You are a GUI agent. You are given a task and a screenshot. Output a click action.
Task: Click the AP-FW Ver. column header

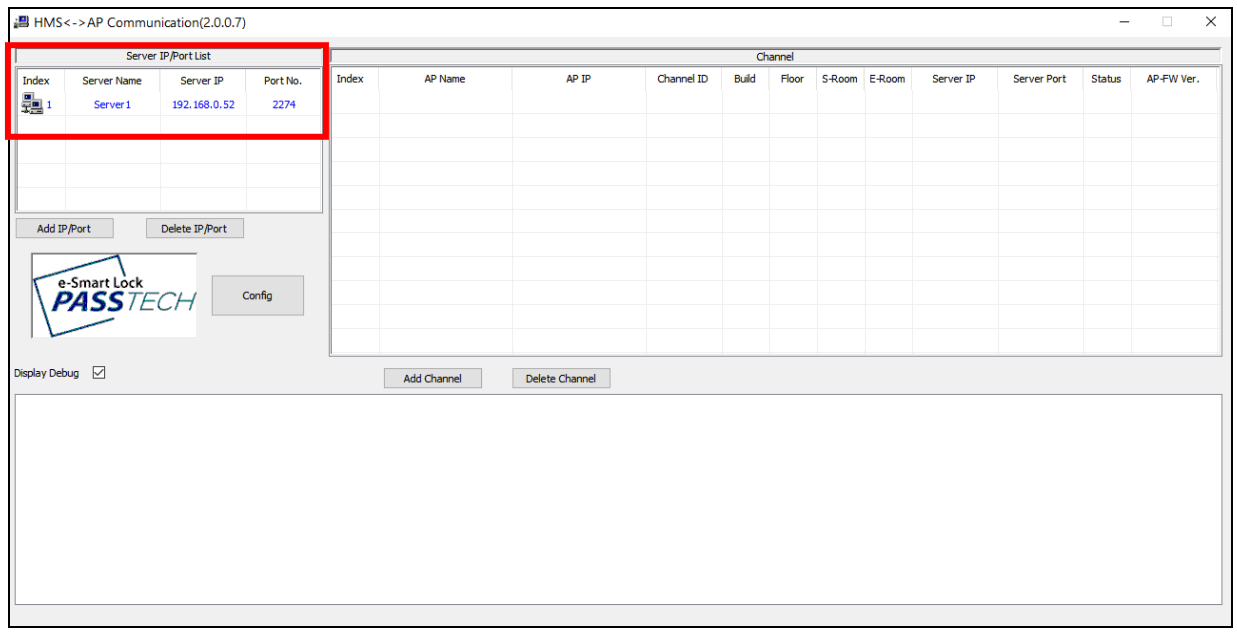(x=1173, y=79)
